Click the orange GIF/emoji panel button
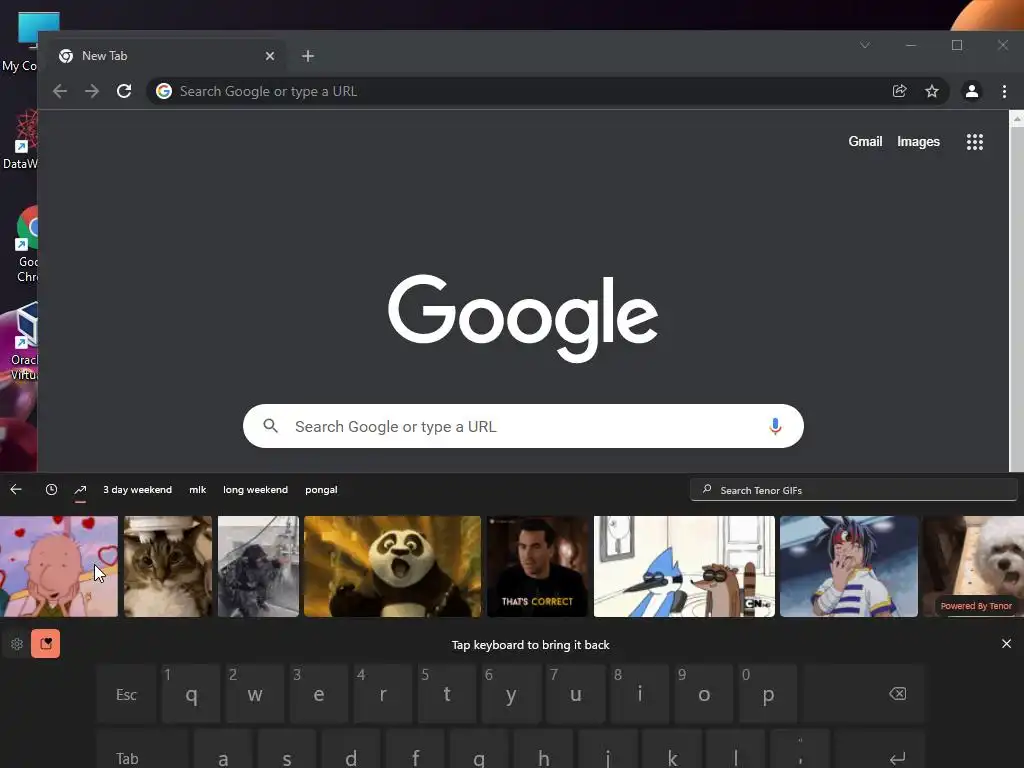Image resolution: width=1024 pixels, height=768 pixels. coord(46,644)
